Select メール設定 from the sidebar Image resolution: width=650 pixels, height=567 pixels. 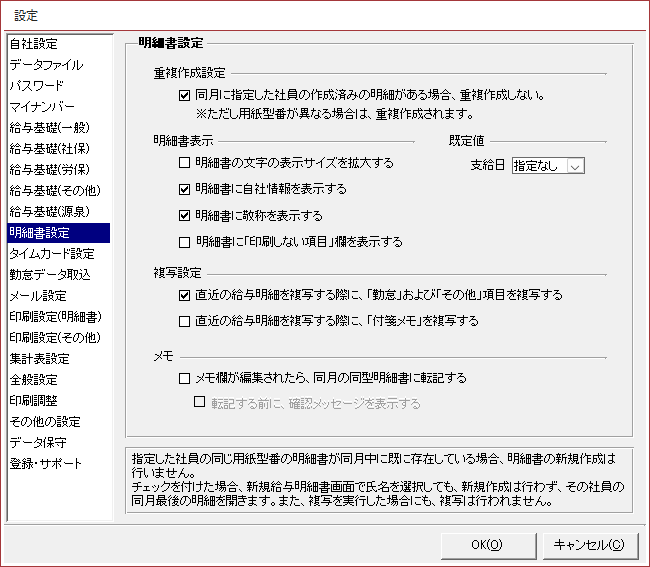(38, 296)
